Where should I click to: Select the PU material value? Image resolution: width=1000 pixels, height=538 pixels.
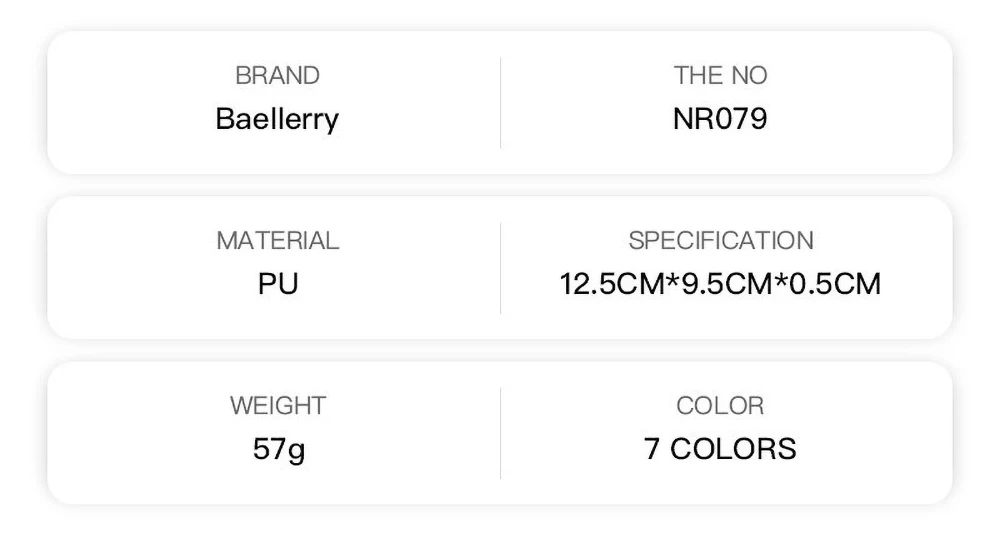tap(277, 283)
